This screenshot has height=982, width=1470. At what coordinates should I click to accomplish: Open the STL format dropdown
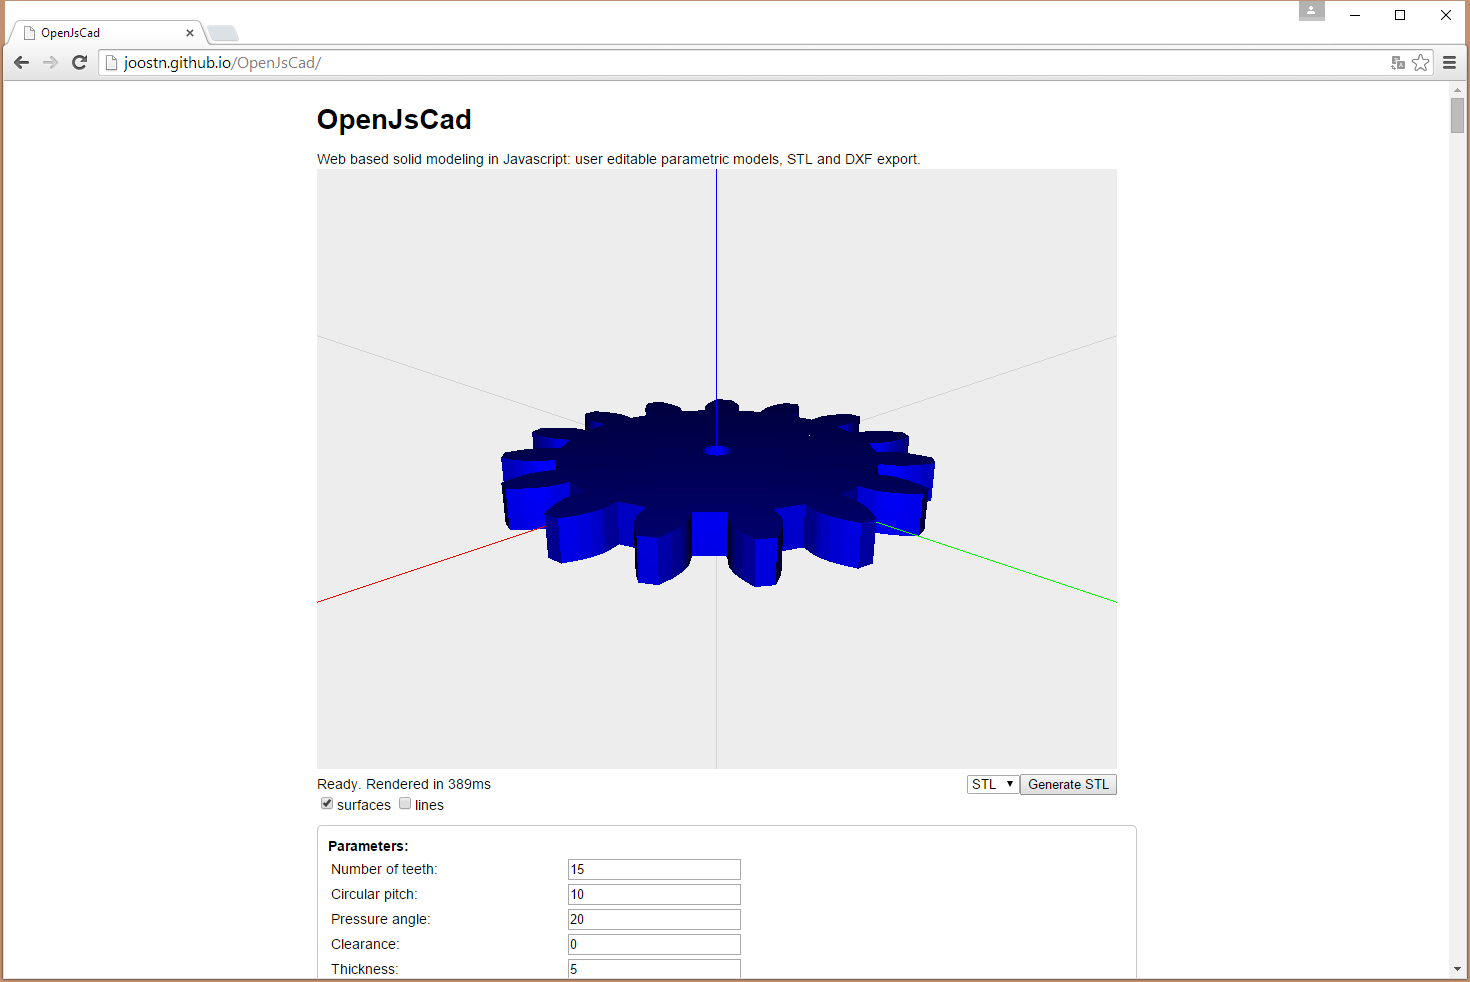993,784
